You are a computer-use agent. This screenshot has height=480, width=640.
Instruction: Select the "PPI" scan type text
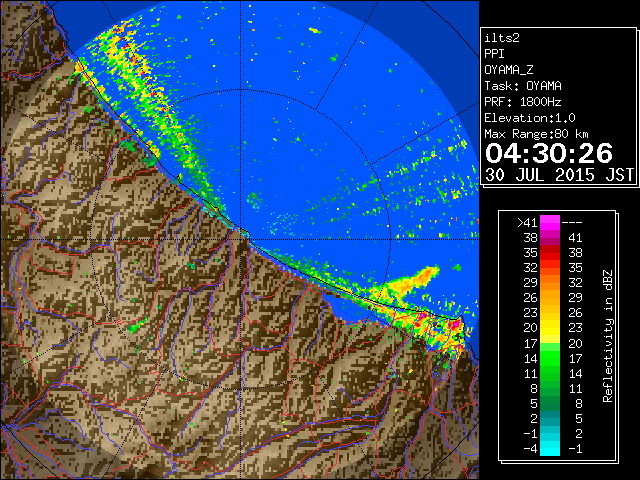(494, 54)
